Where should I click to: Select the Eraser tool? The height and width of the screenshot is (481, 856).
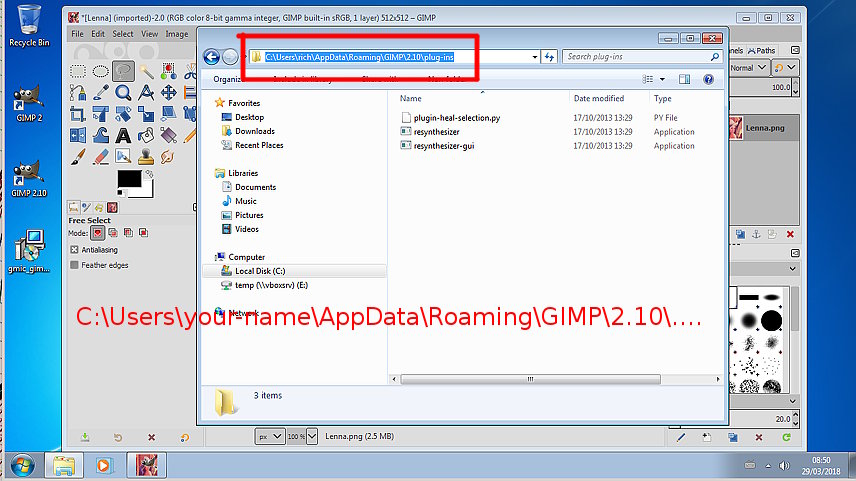click(x=100, y=157)
